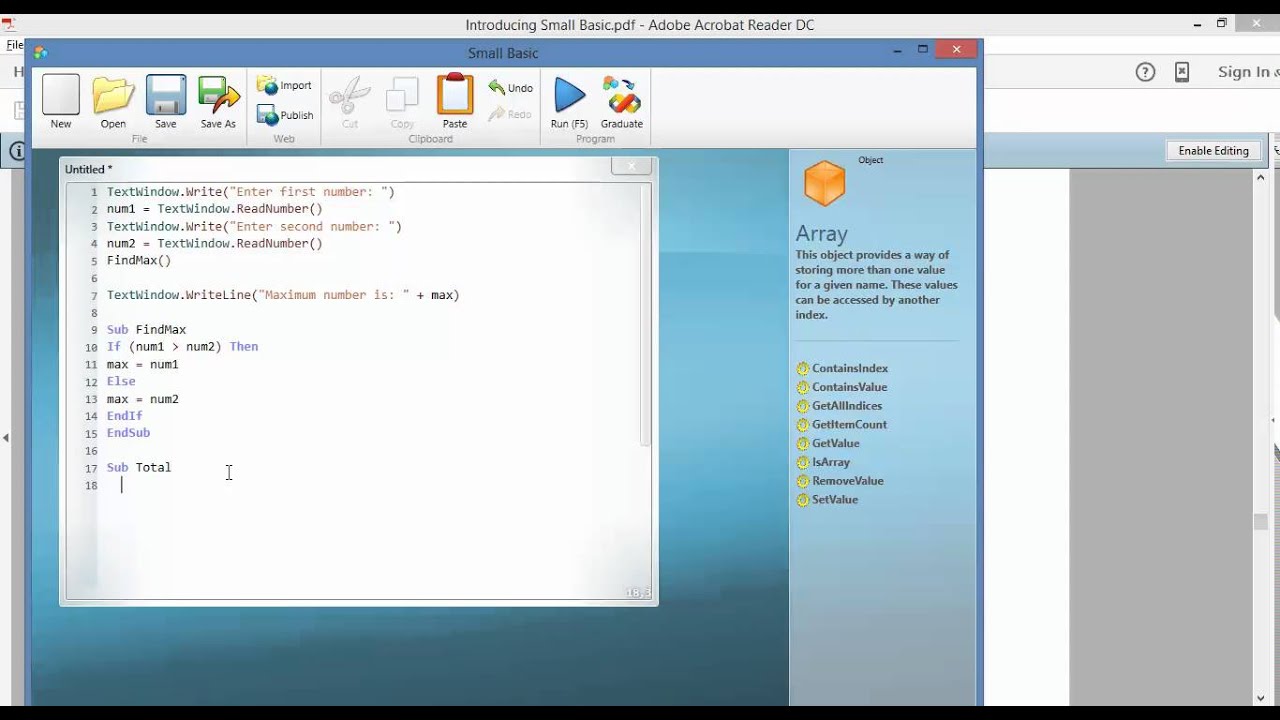Click the orange Array object cube icon
This screenshot has width=1280, height=720.
pyautogui.click(x=825, y=184)
